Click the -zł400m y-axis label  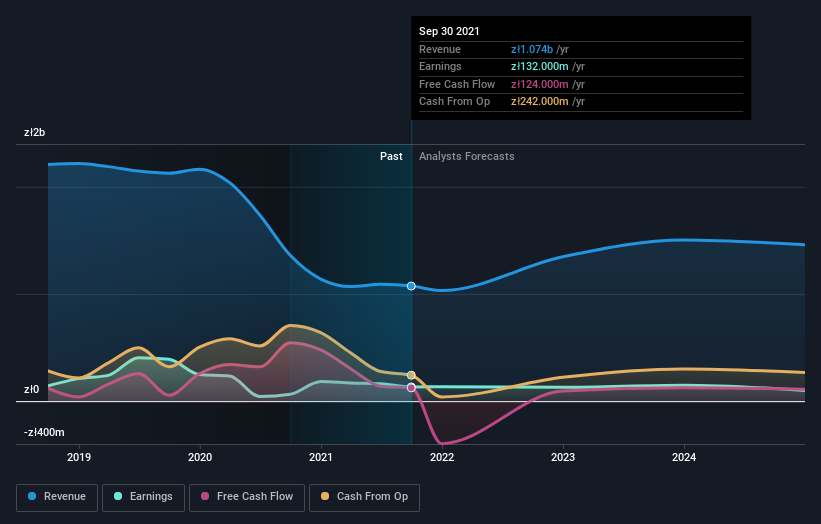44,432
